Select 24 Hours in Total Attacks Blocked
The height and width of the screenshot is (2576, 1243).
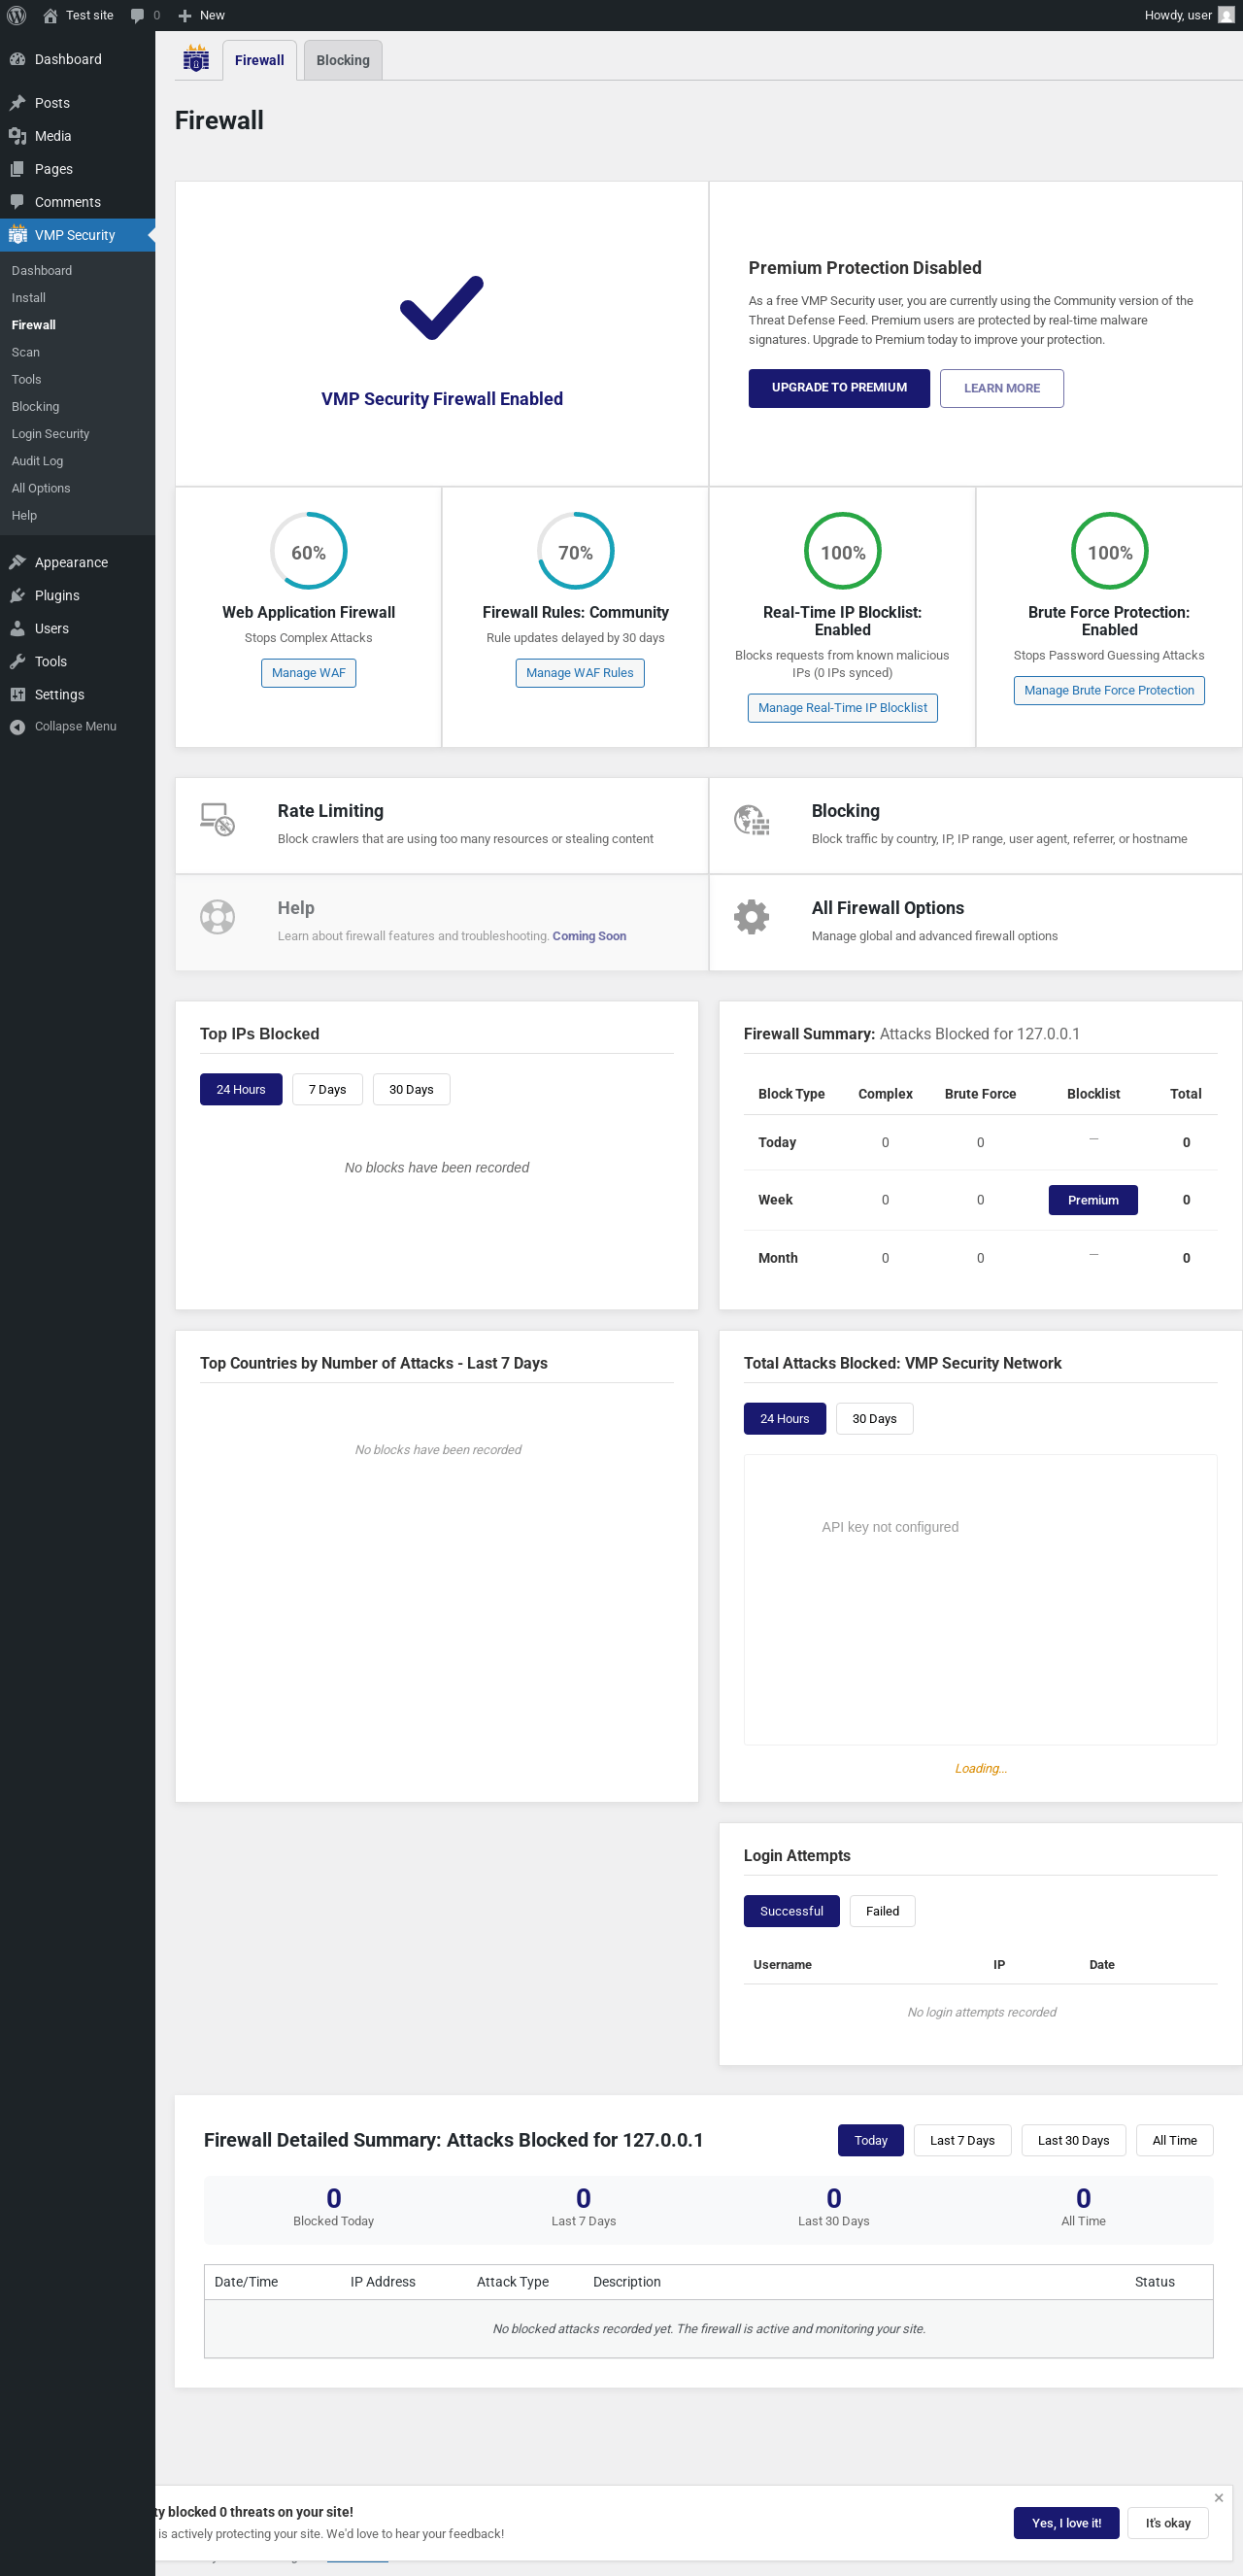click(784, 1418)
